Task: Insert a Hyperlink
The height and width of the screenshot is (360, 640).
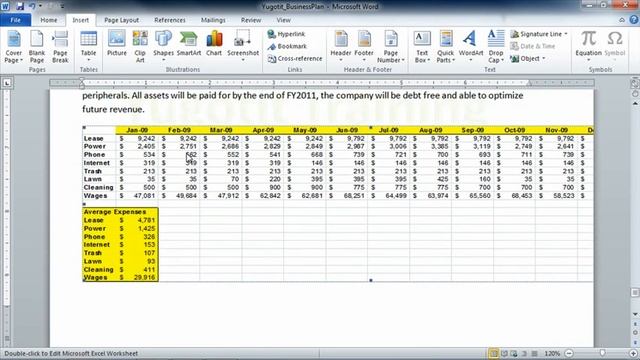Action: coord(287,34)
